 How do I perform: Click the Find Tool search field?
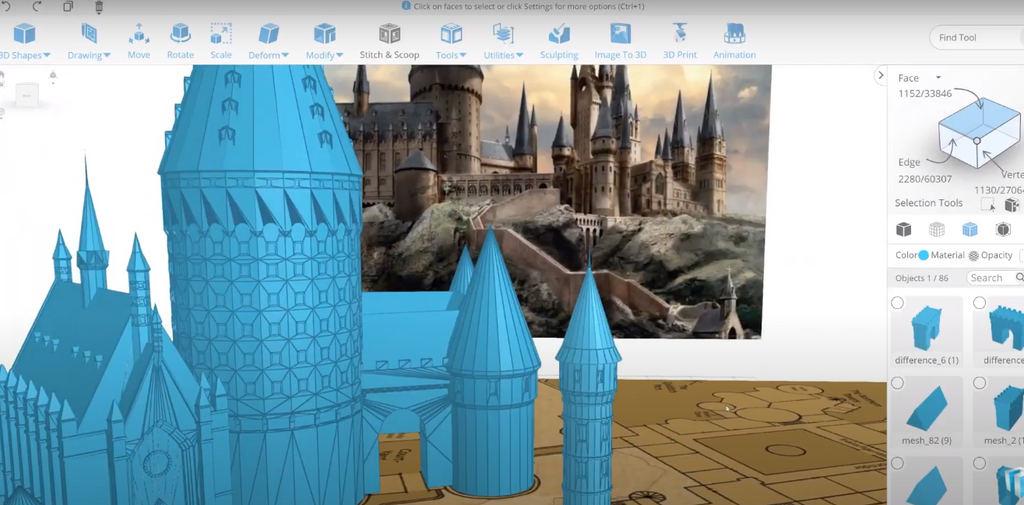pos(976,37)
